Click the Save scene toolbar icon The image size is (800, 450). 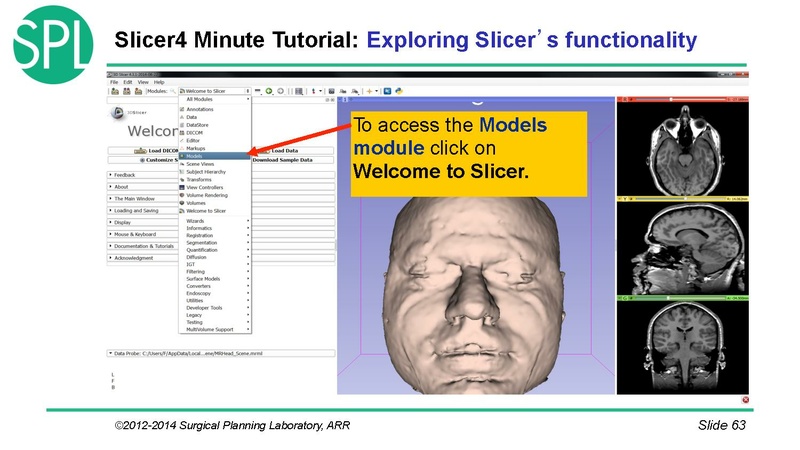tap(138, 91)
